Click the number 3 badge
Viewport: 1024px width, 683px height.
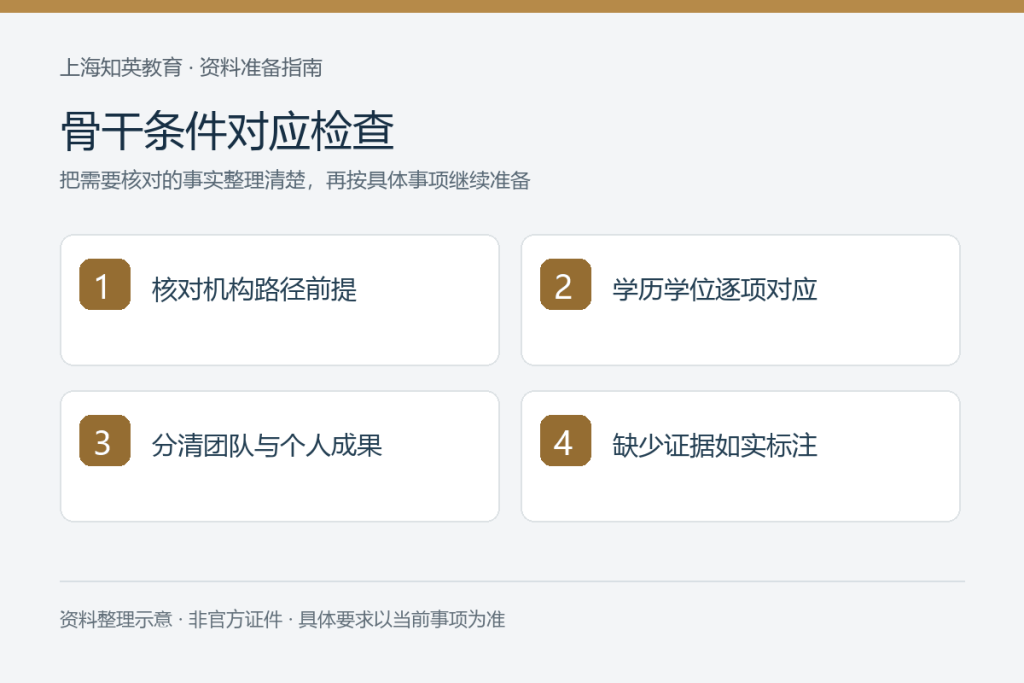point(104,440)
